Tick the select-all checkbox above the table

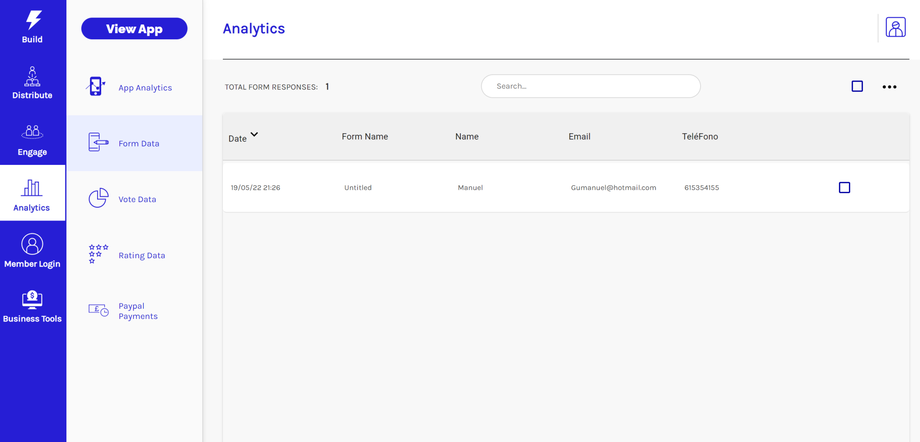pyautogui.click(x=857, y=87)
